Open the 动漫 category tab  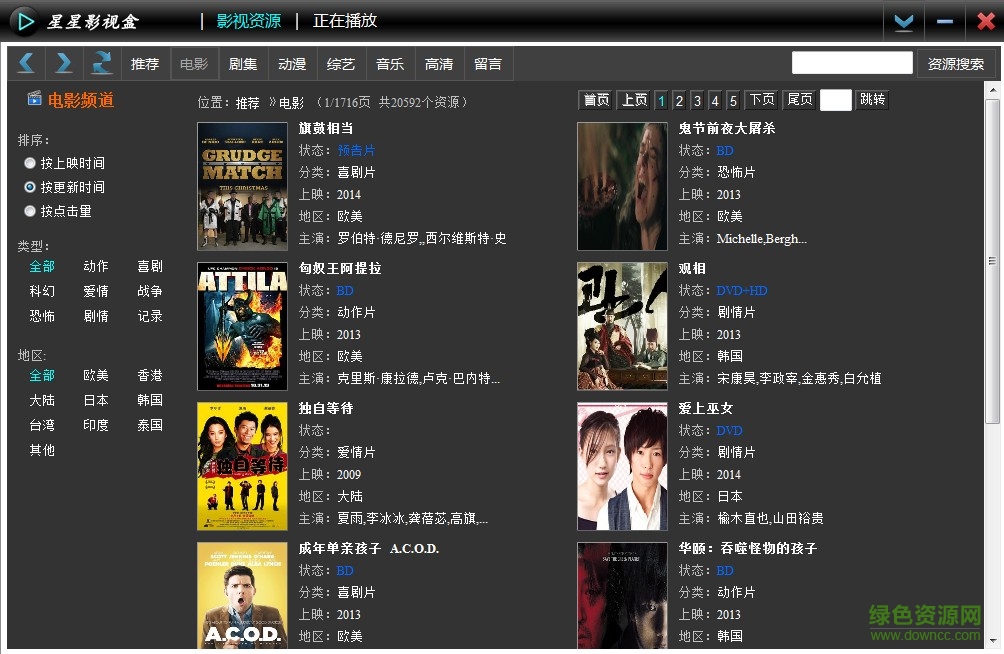click(292, 64)
